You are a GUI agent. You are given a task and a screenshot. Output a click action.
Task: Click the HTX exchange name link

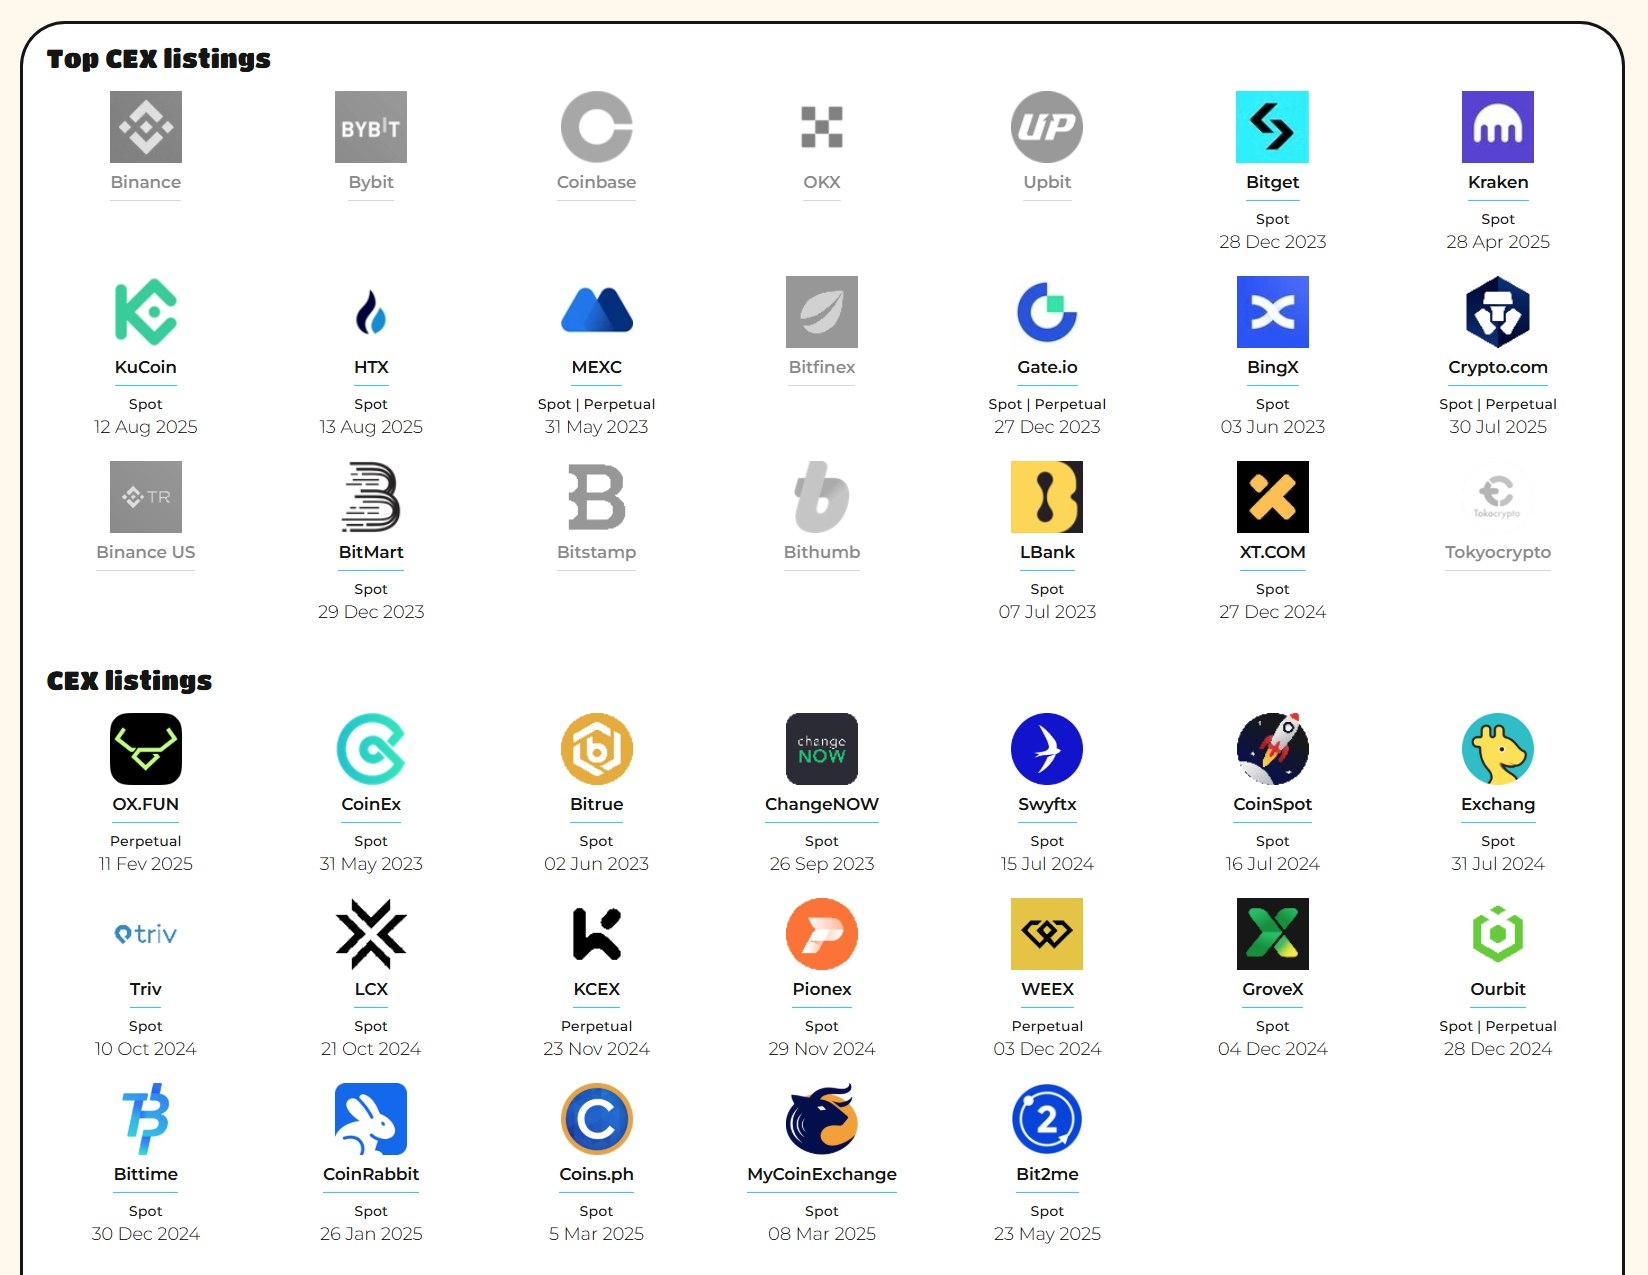tap(371, 367)
